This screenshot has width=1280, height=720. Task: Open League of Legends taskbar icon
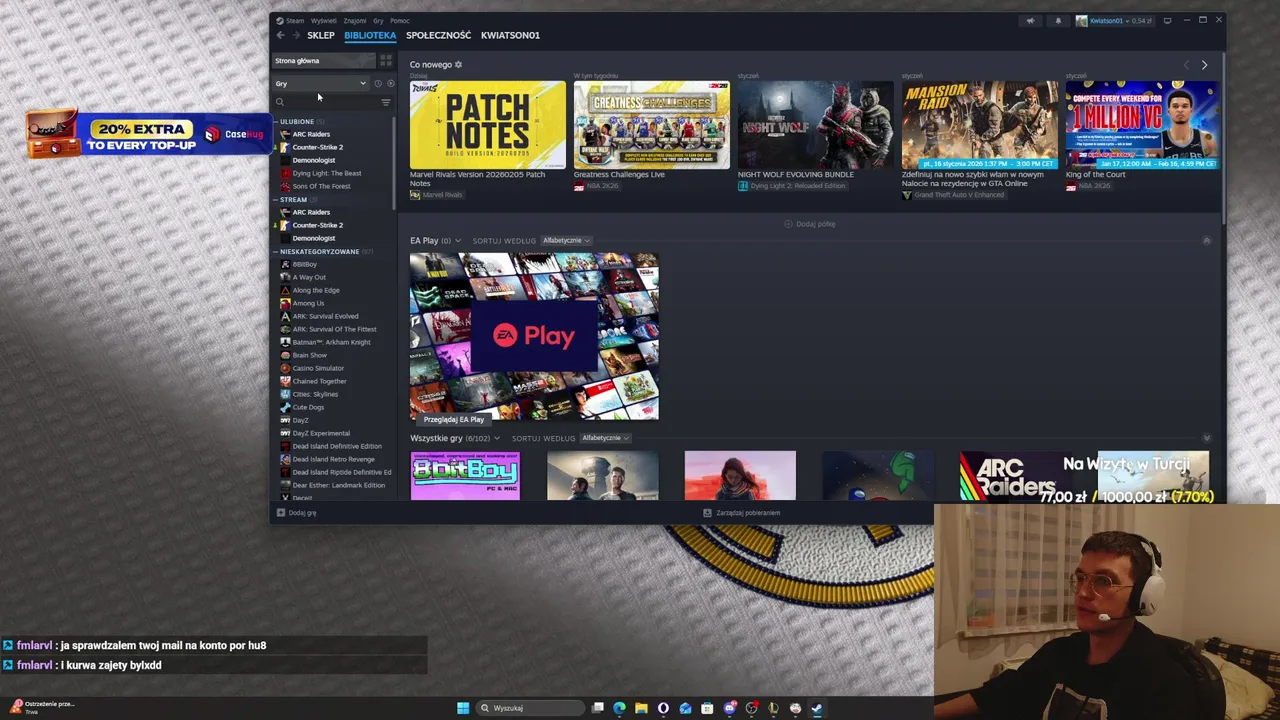pyautogui.click(x=773, y=708)
